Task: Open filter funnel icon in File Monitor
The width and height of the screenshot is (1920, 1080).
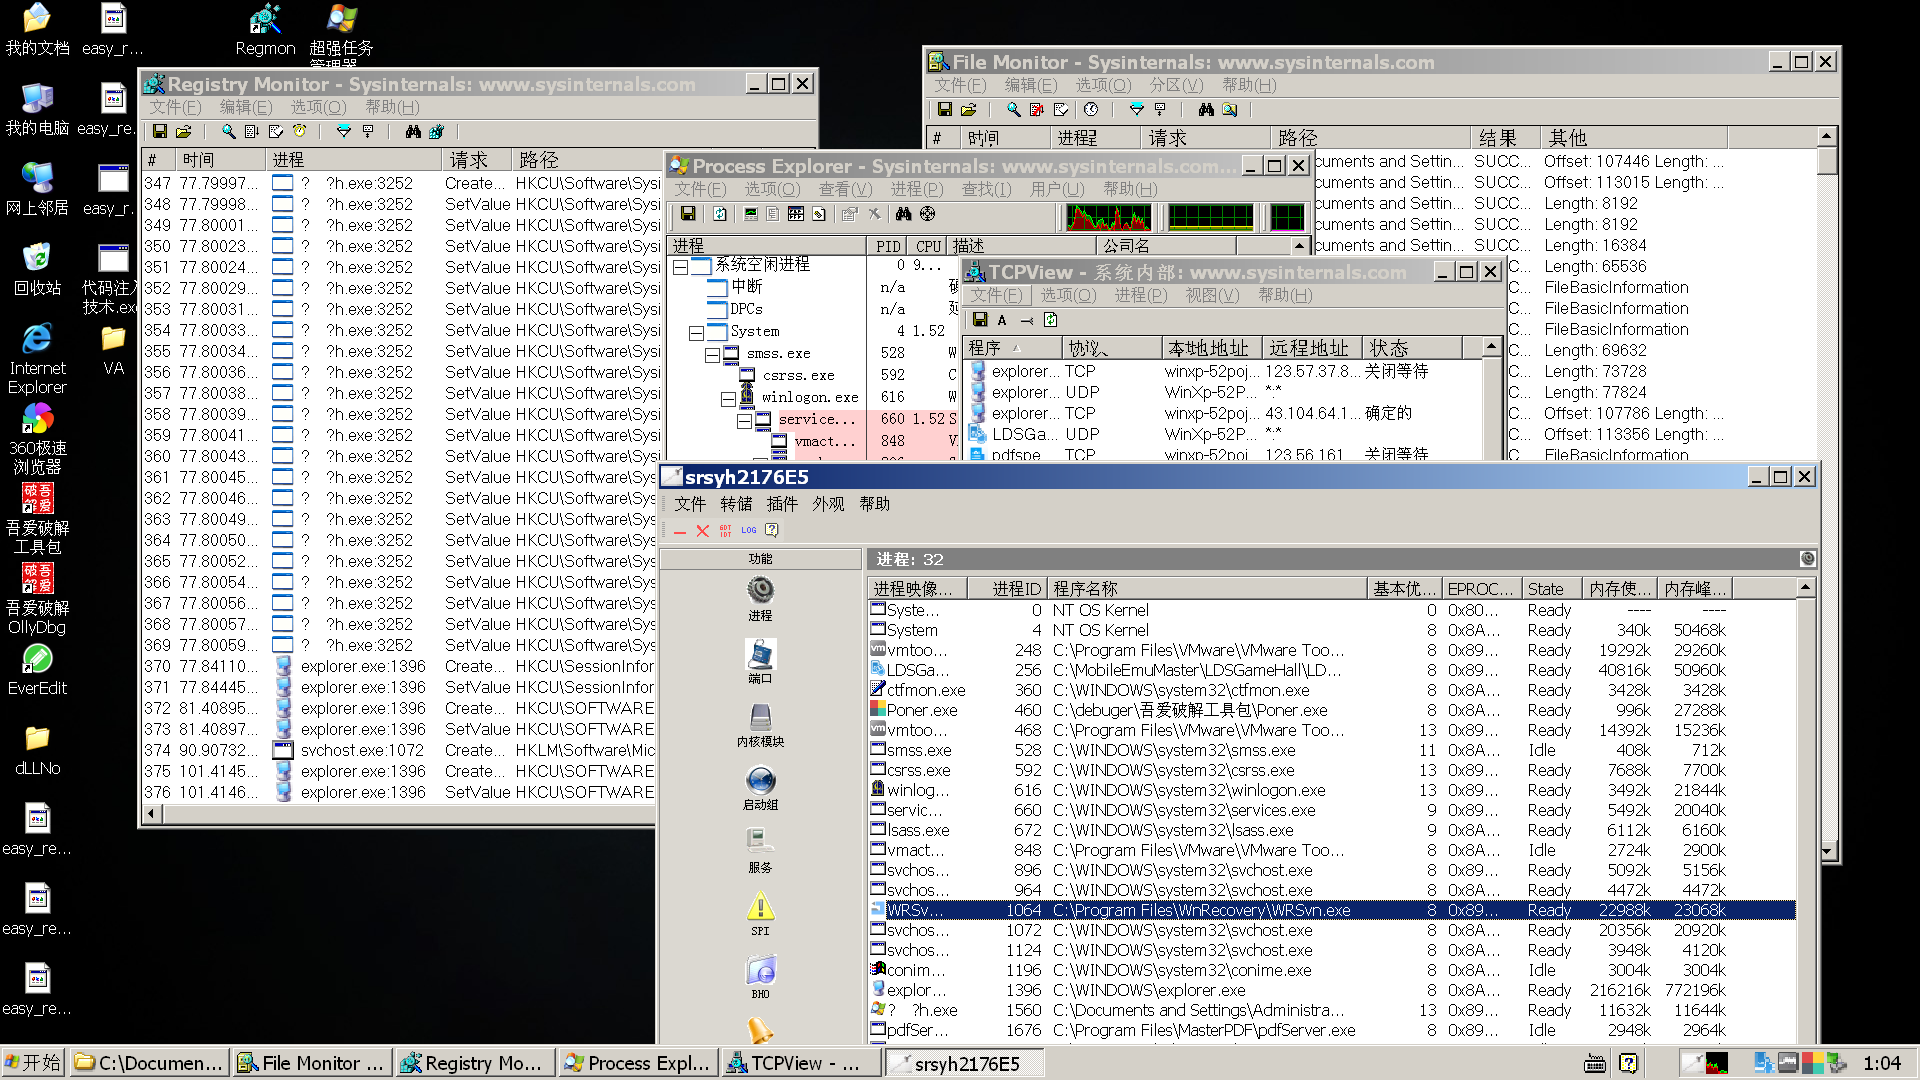Action: (1136, 110)
